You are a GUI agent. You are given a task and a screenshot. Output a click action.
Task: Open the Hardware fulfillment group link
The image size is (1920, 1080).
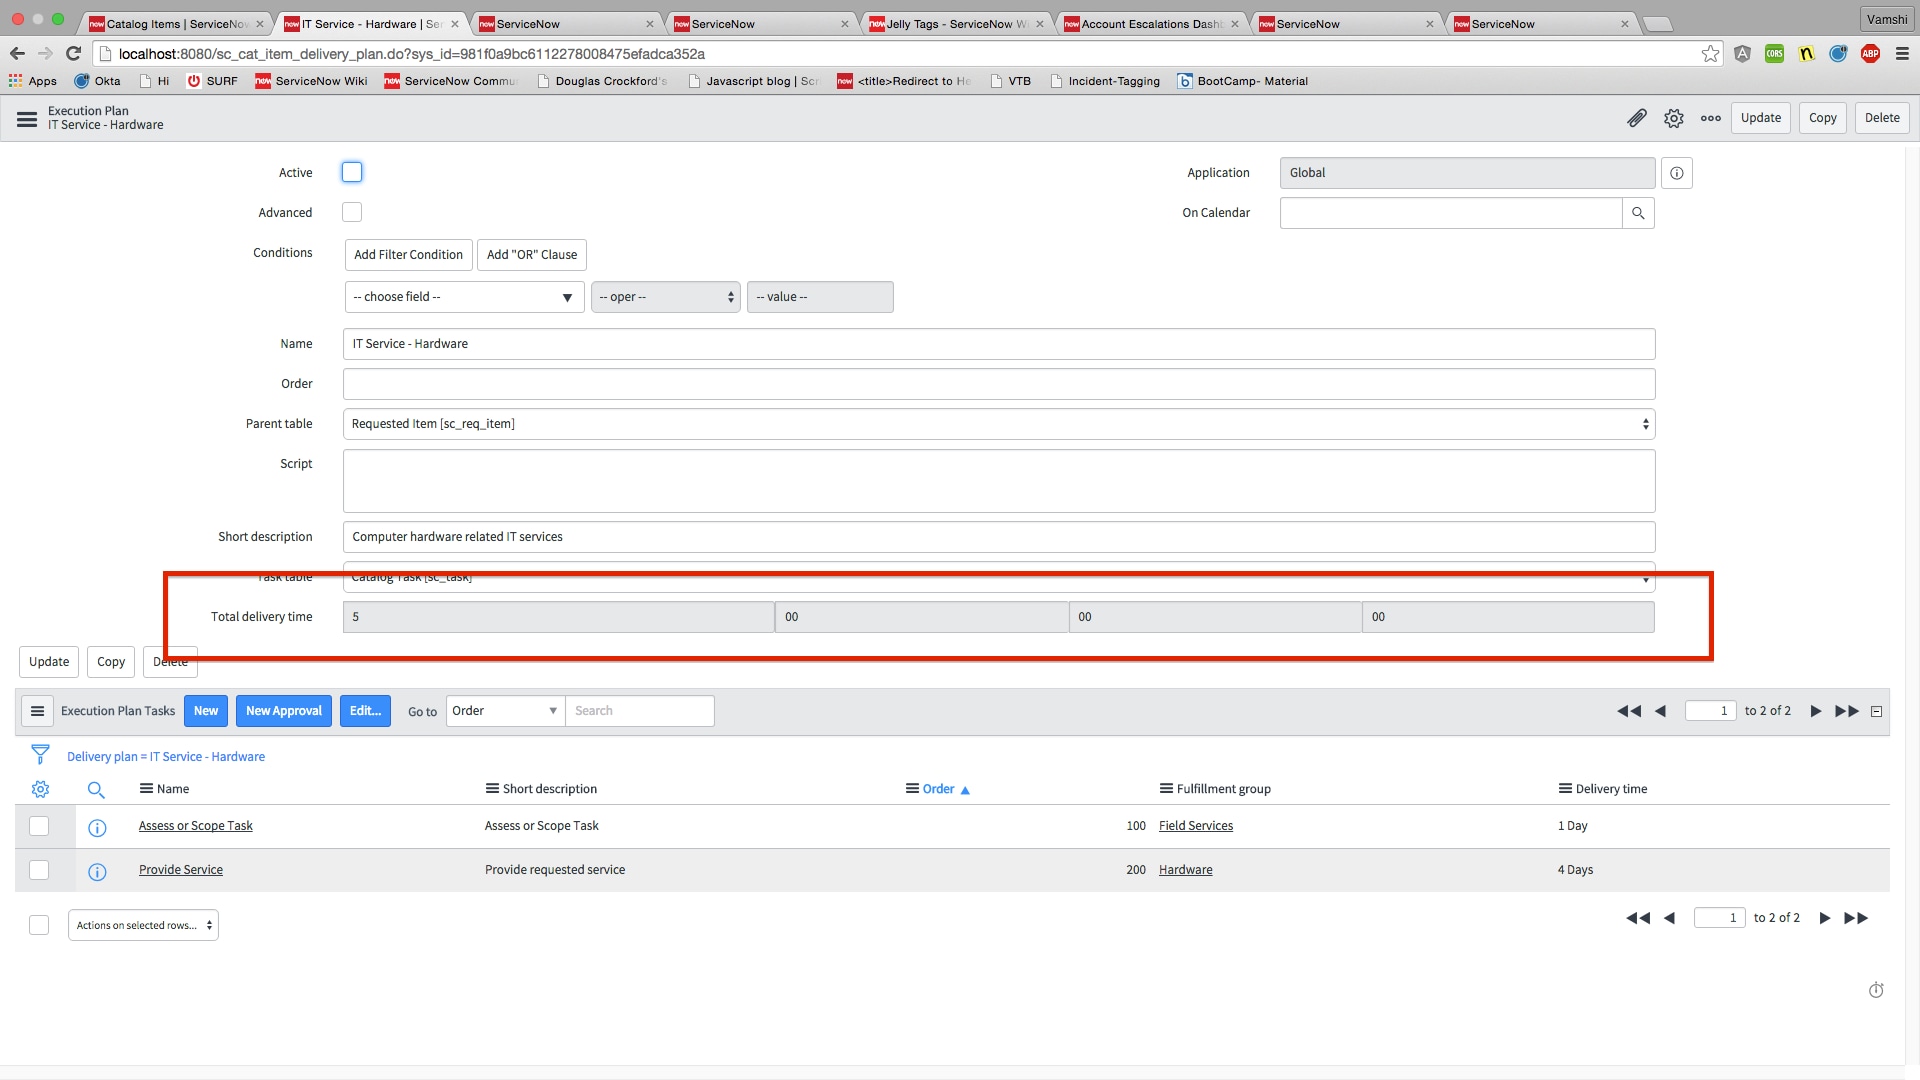[x=1185, y=869]
